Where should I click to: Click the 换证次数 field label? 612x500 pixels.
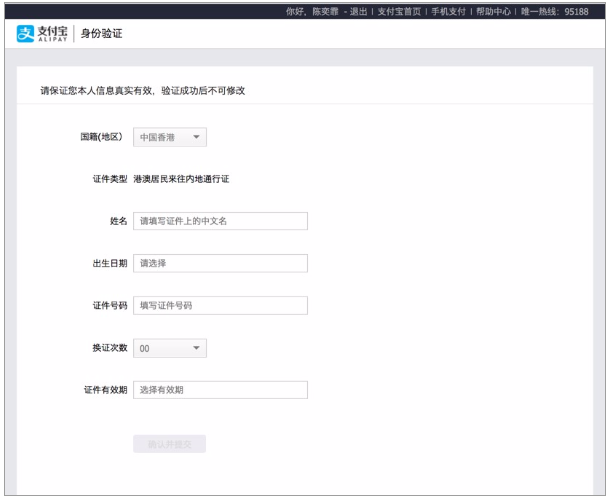click(x=108, y=348)
